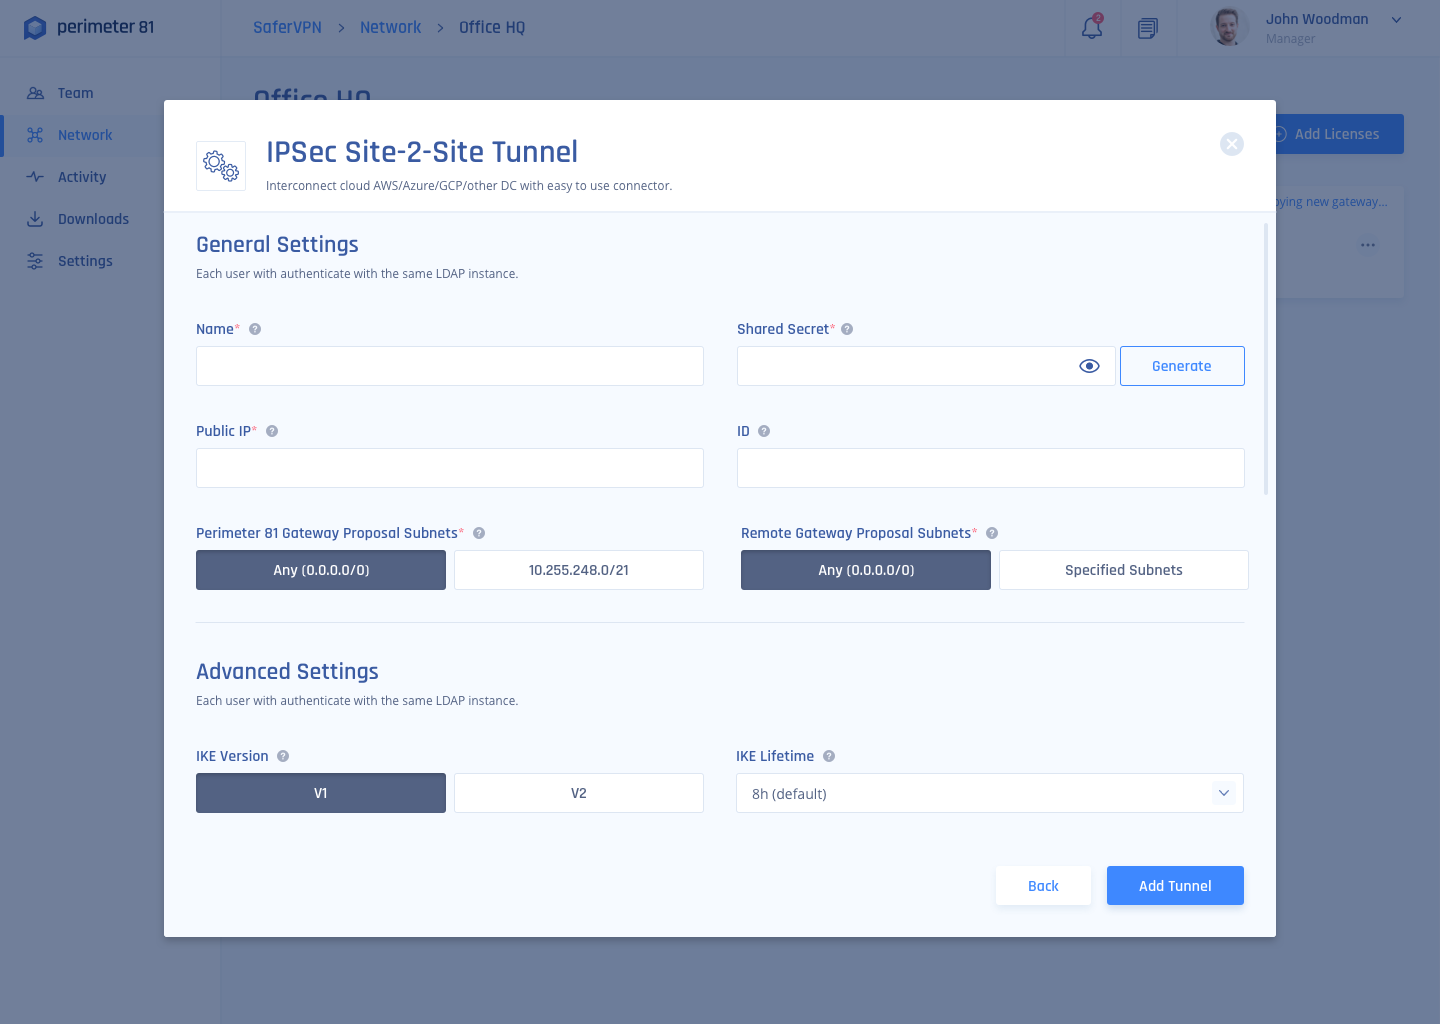Focus the Shared Secret input field
The image size is (1440, 1024).
[x=926, y=366]
